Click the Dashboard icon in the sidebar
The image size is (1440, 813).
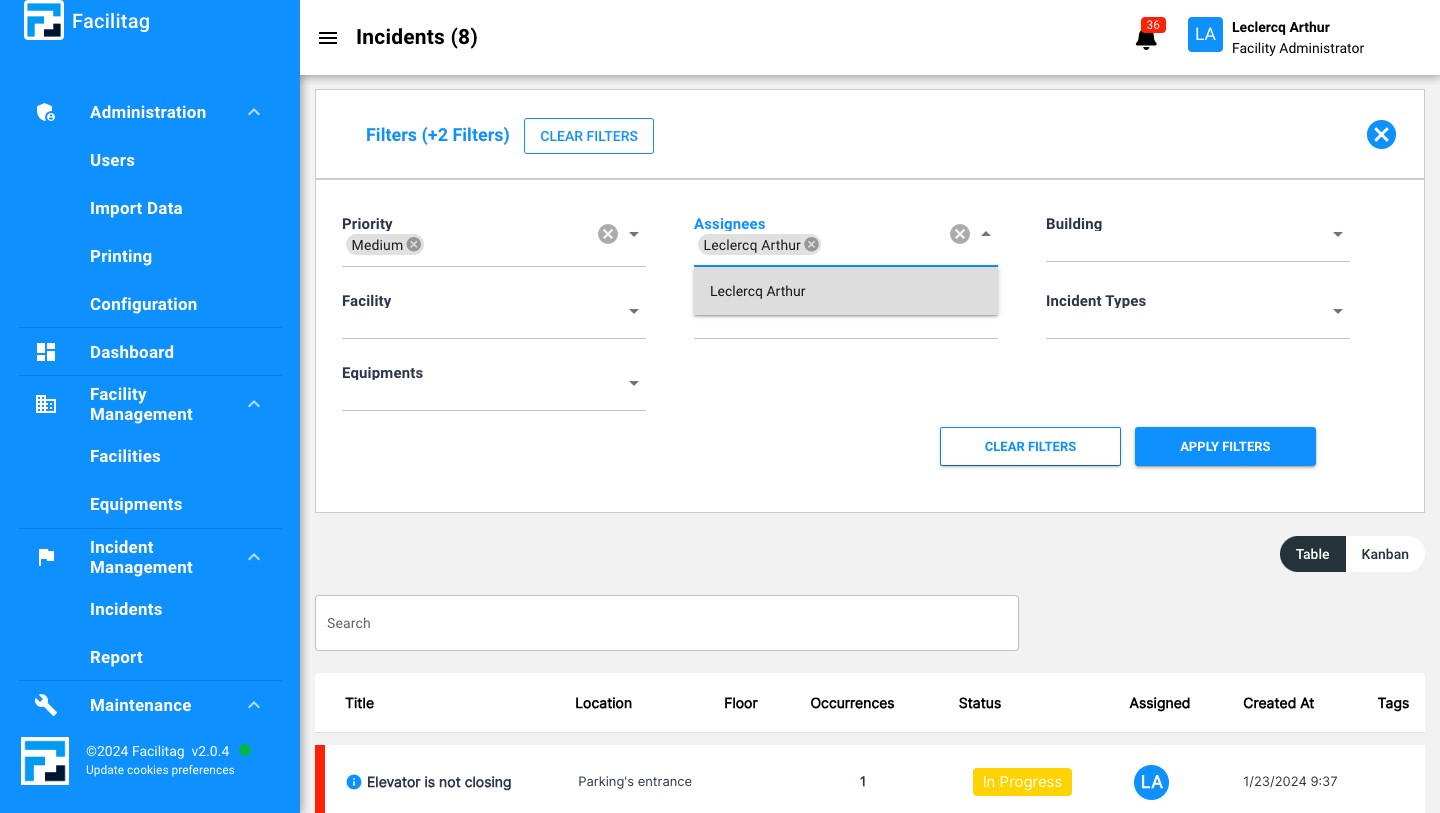pos(45,351)
